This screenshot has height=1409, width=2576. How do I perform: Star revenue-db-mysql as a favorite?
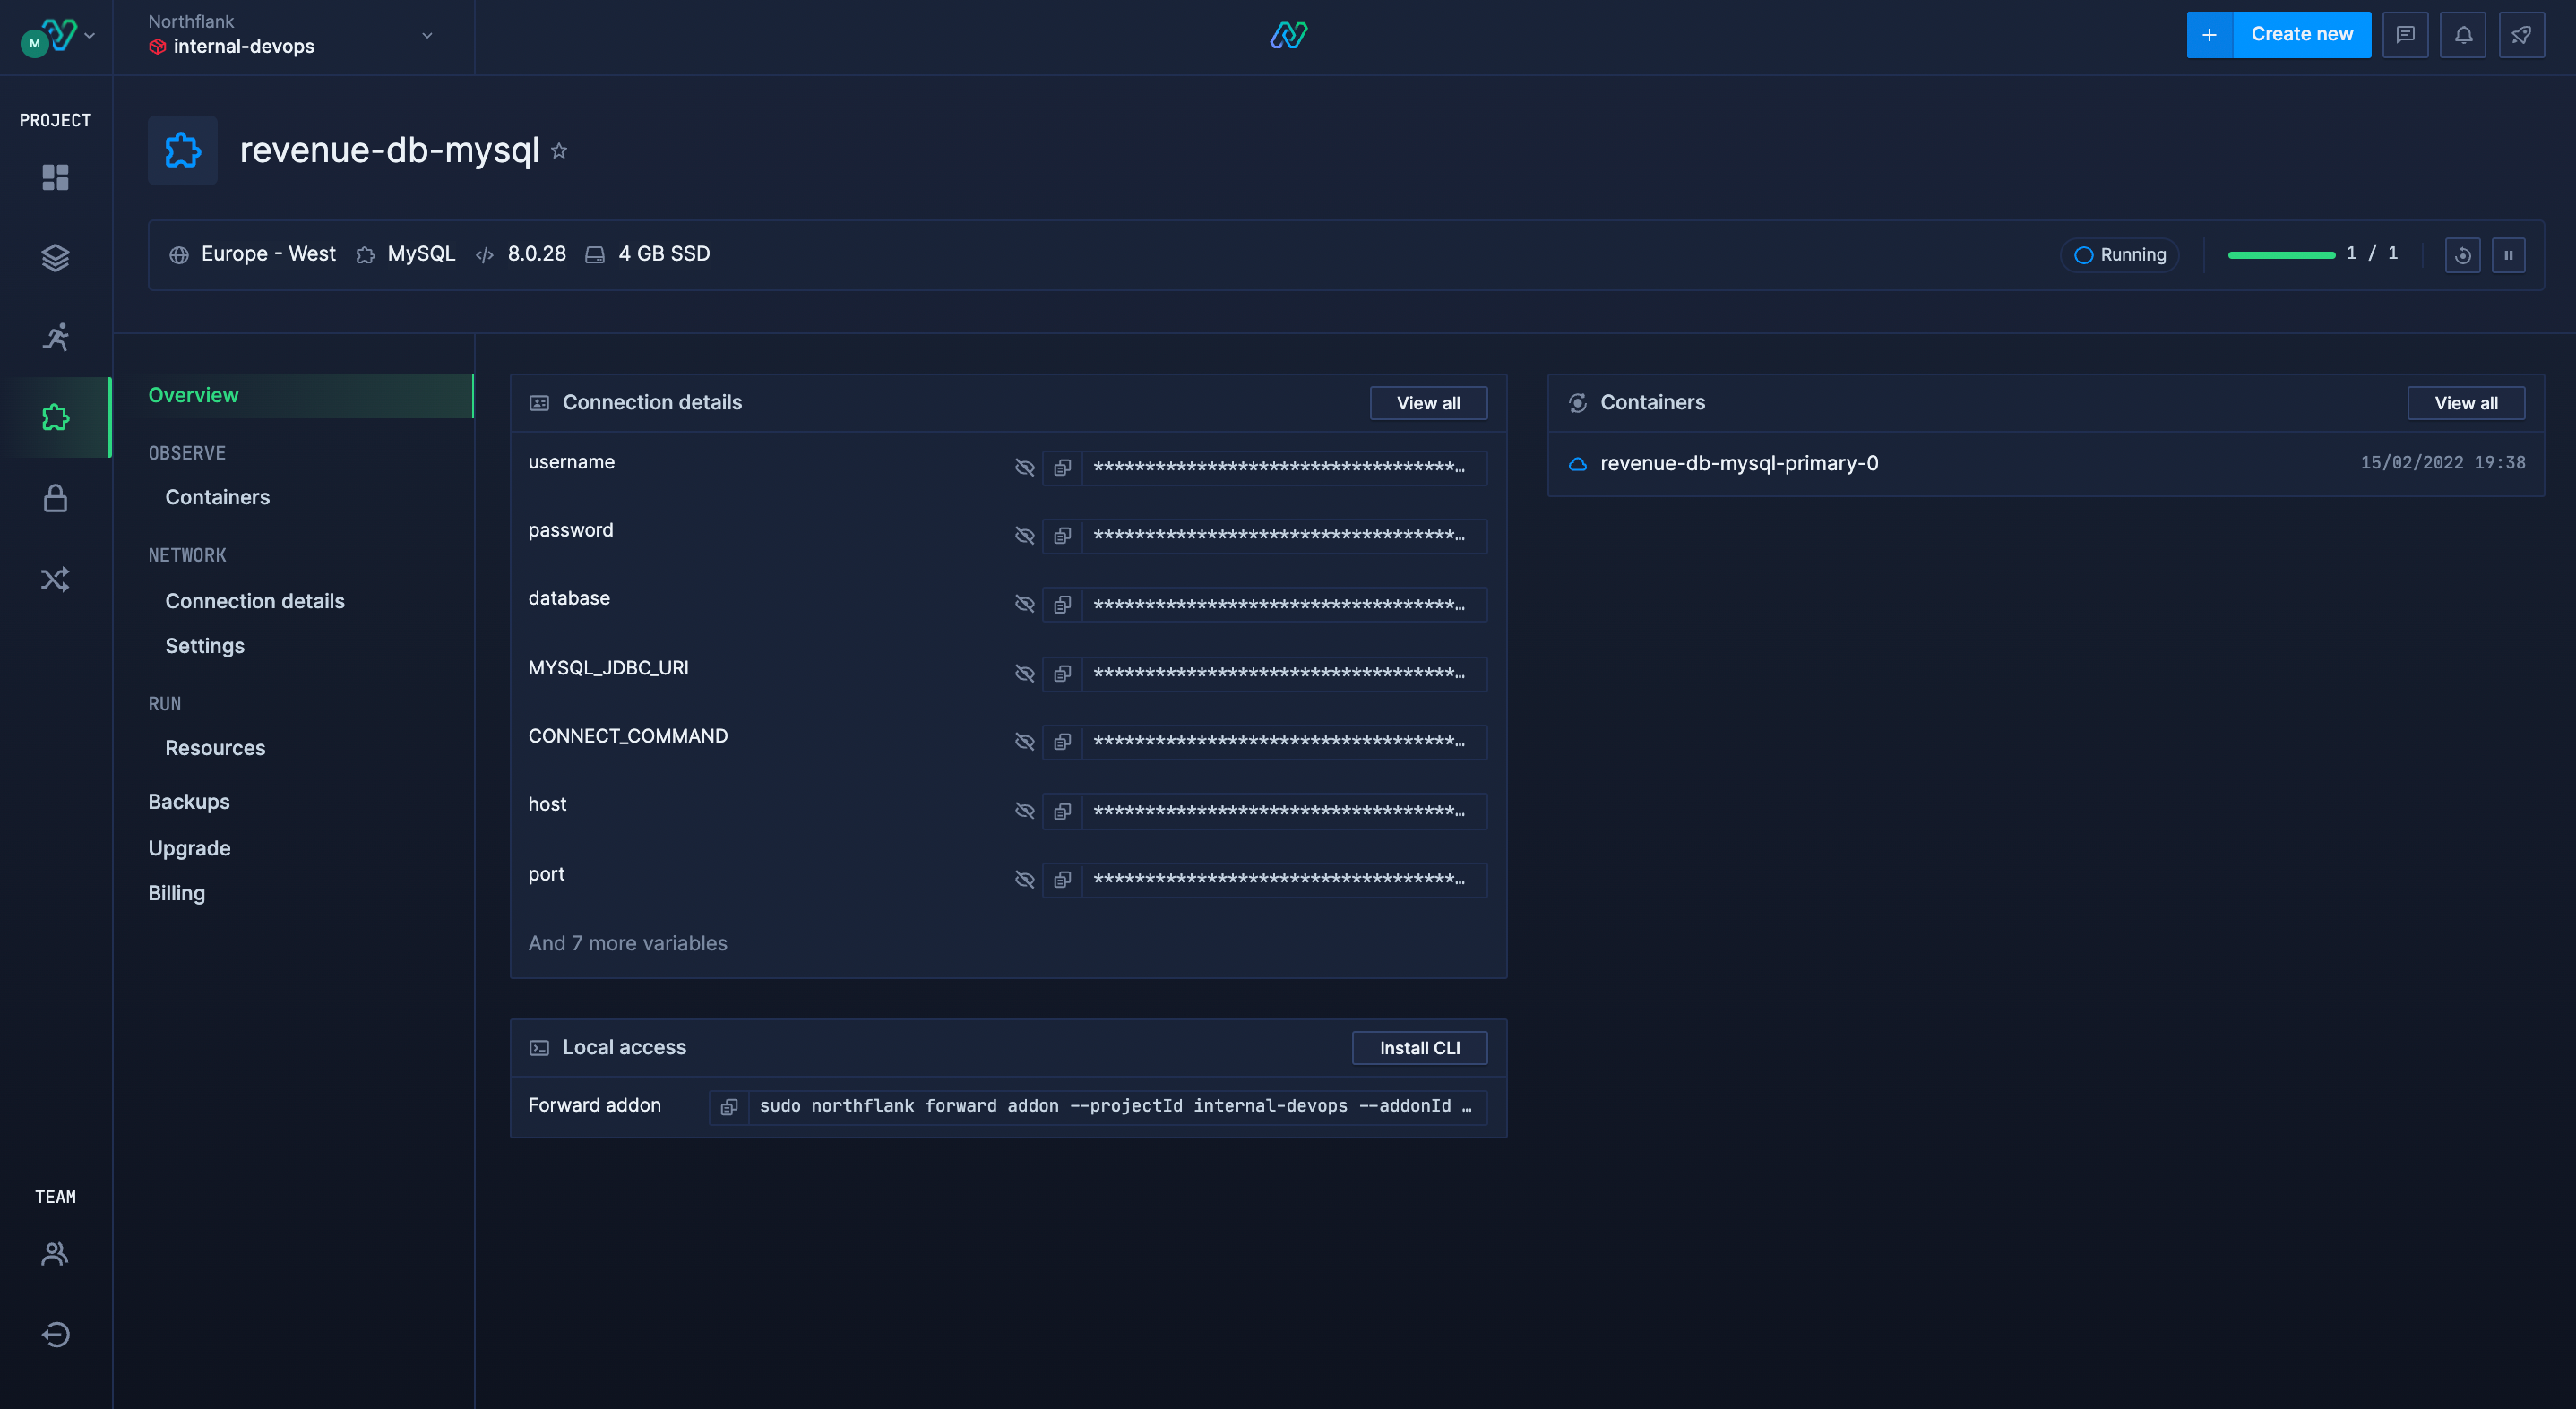pos(559,150)
